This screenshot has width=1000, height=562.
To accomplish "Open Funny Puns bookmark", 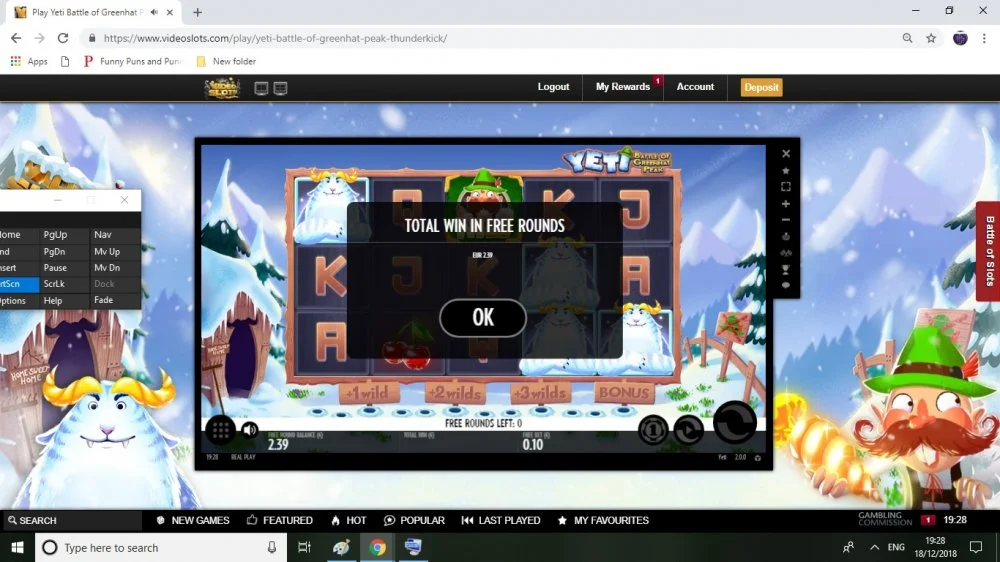I will pos(133,61).
